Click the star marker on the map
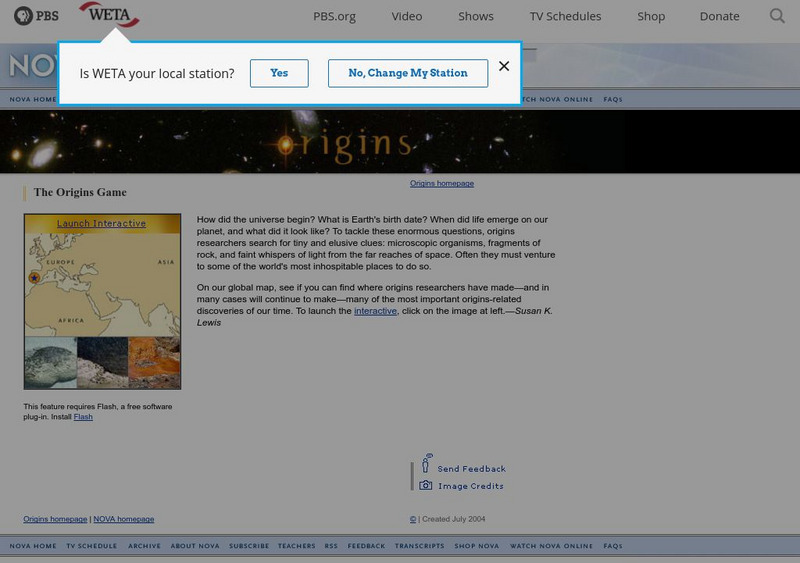 click(x=34, y=278)
